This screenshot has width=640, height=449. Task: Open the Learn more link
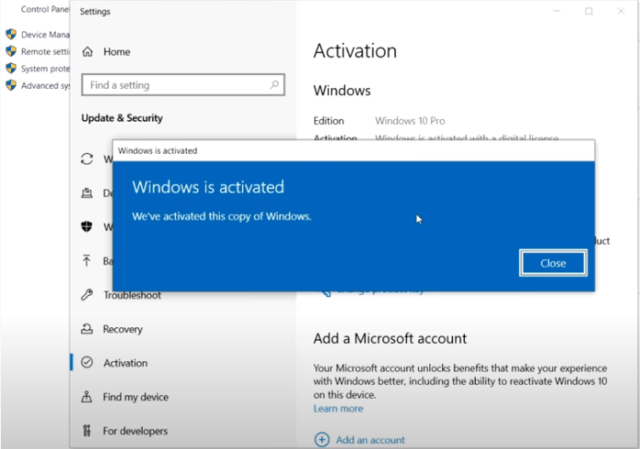[338, 409]
